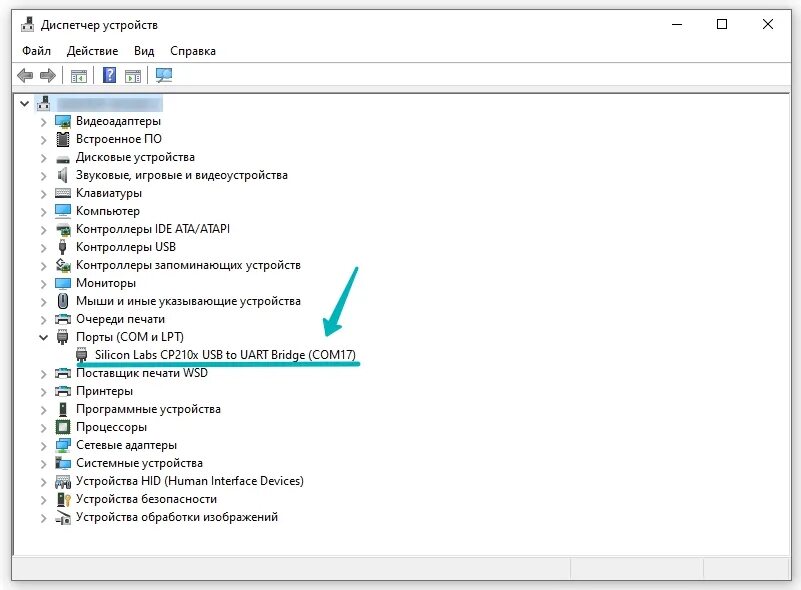Select the Системные устройства row
This screenshot has height=590, width=801.
click(x=139, y=463)
